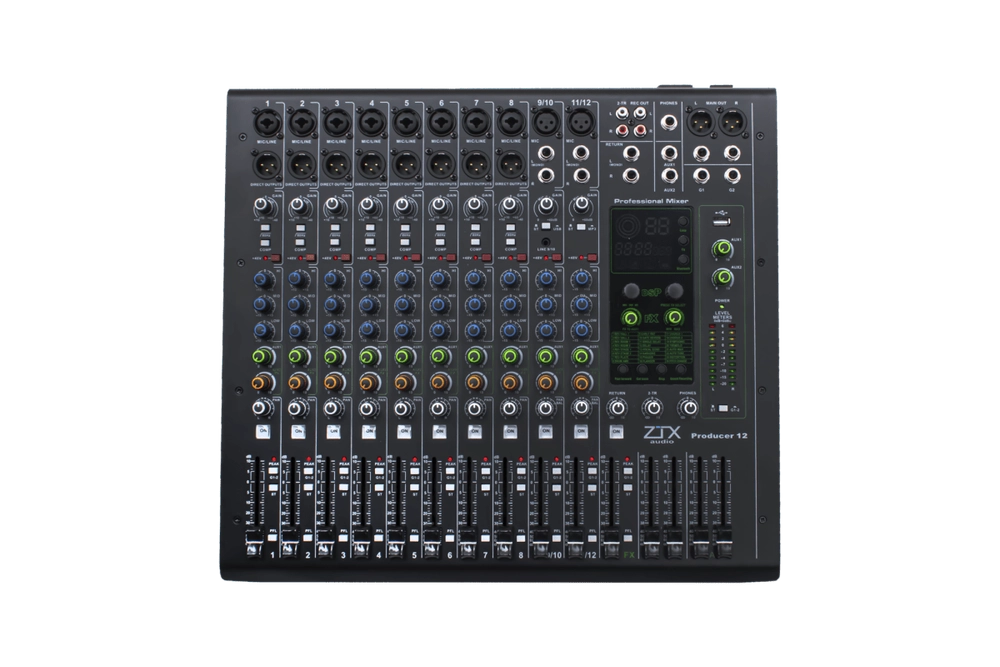Click the blue MID EQ knob on channel 6

click(x=439, y=305)
